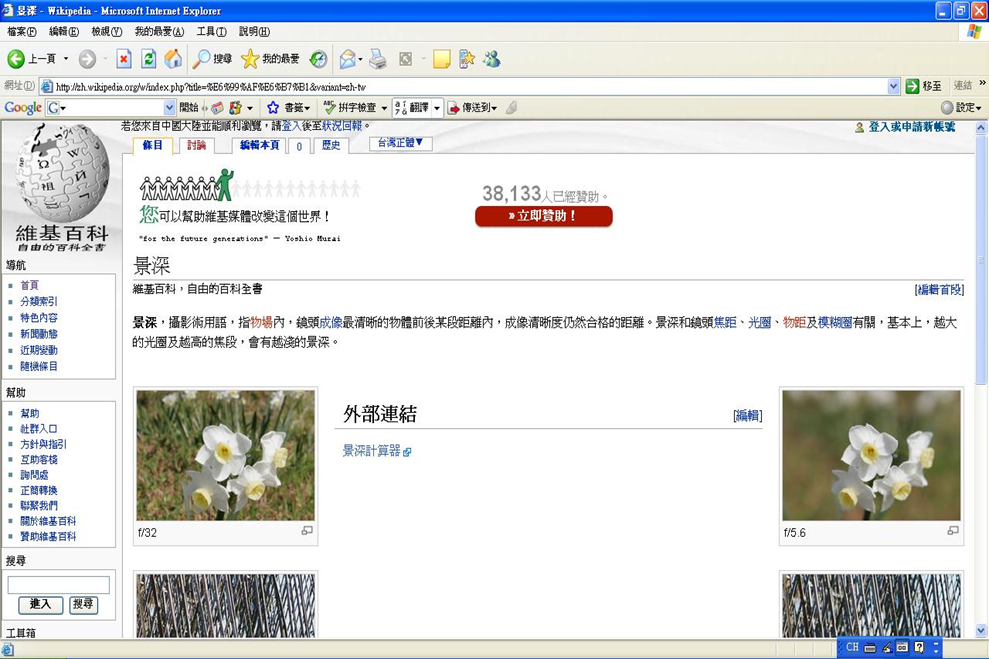Image resolution: width=989 pixels, height=659 pixels.
Task: Click the CH language bar indicator
Action: pos(852,647)
